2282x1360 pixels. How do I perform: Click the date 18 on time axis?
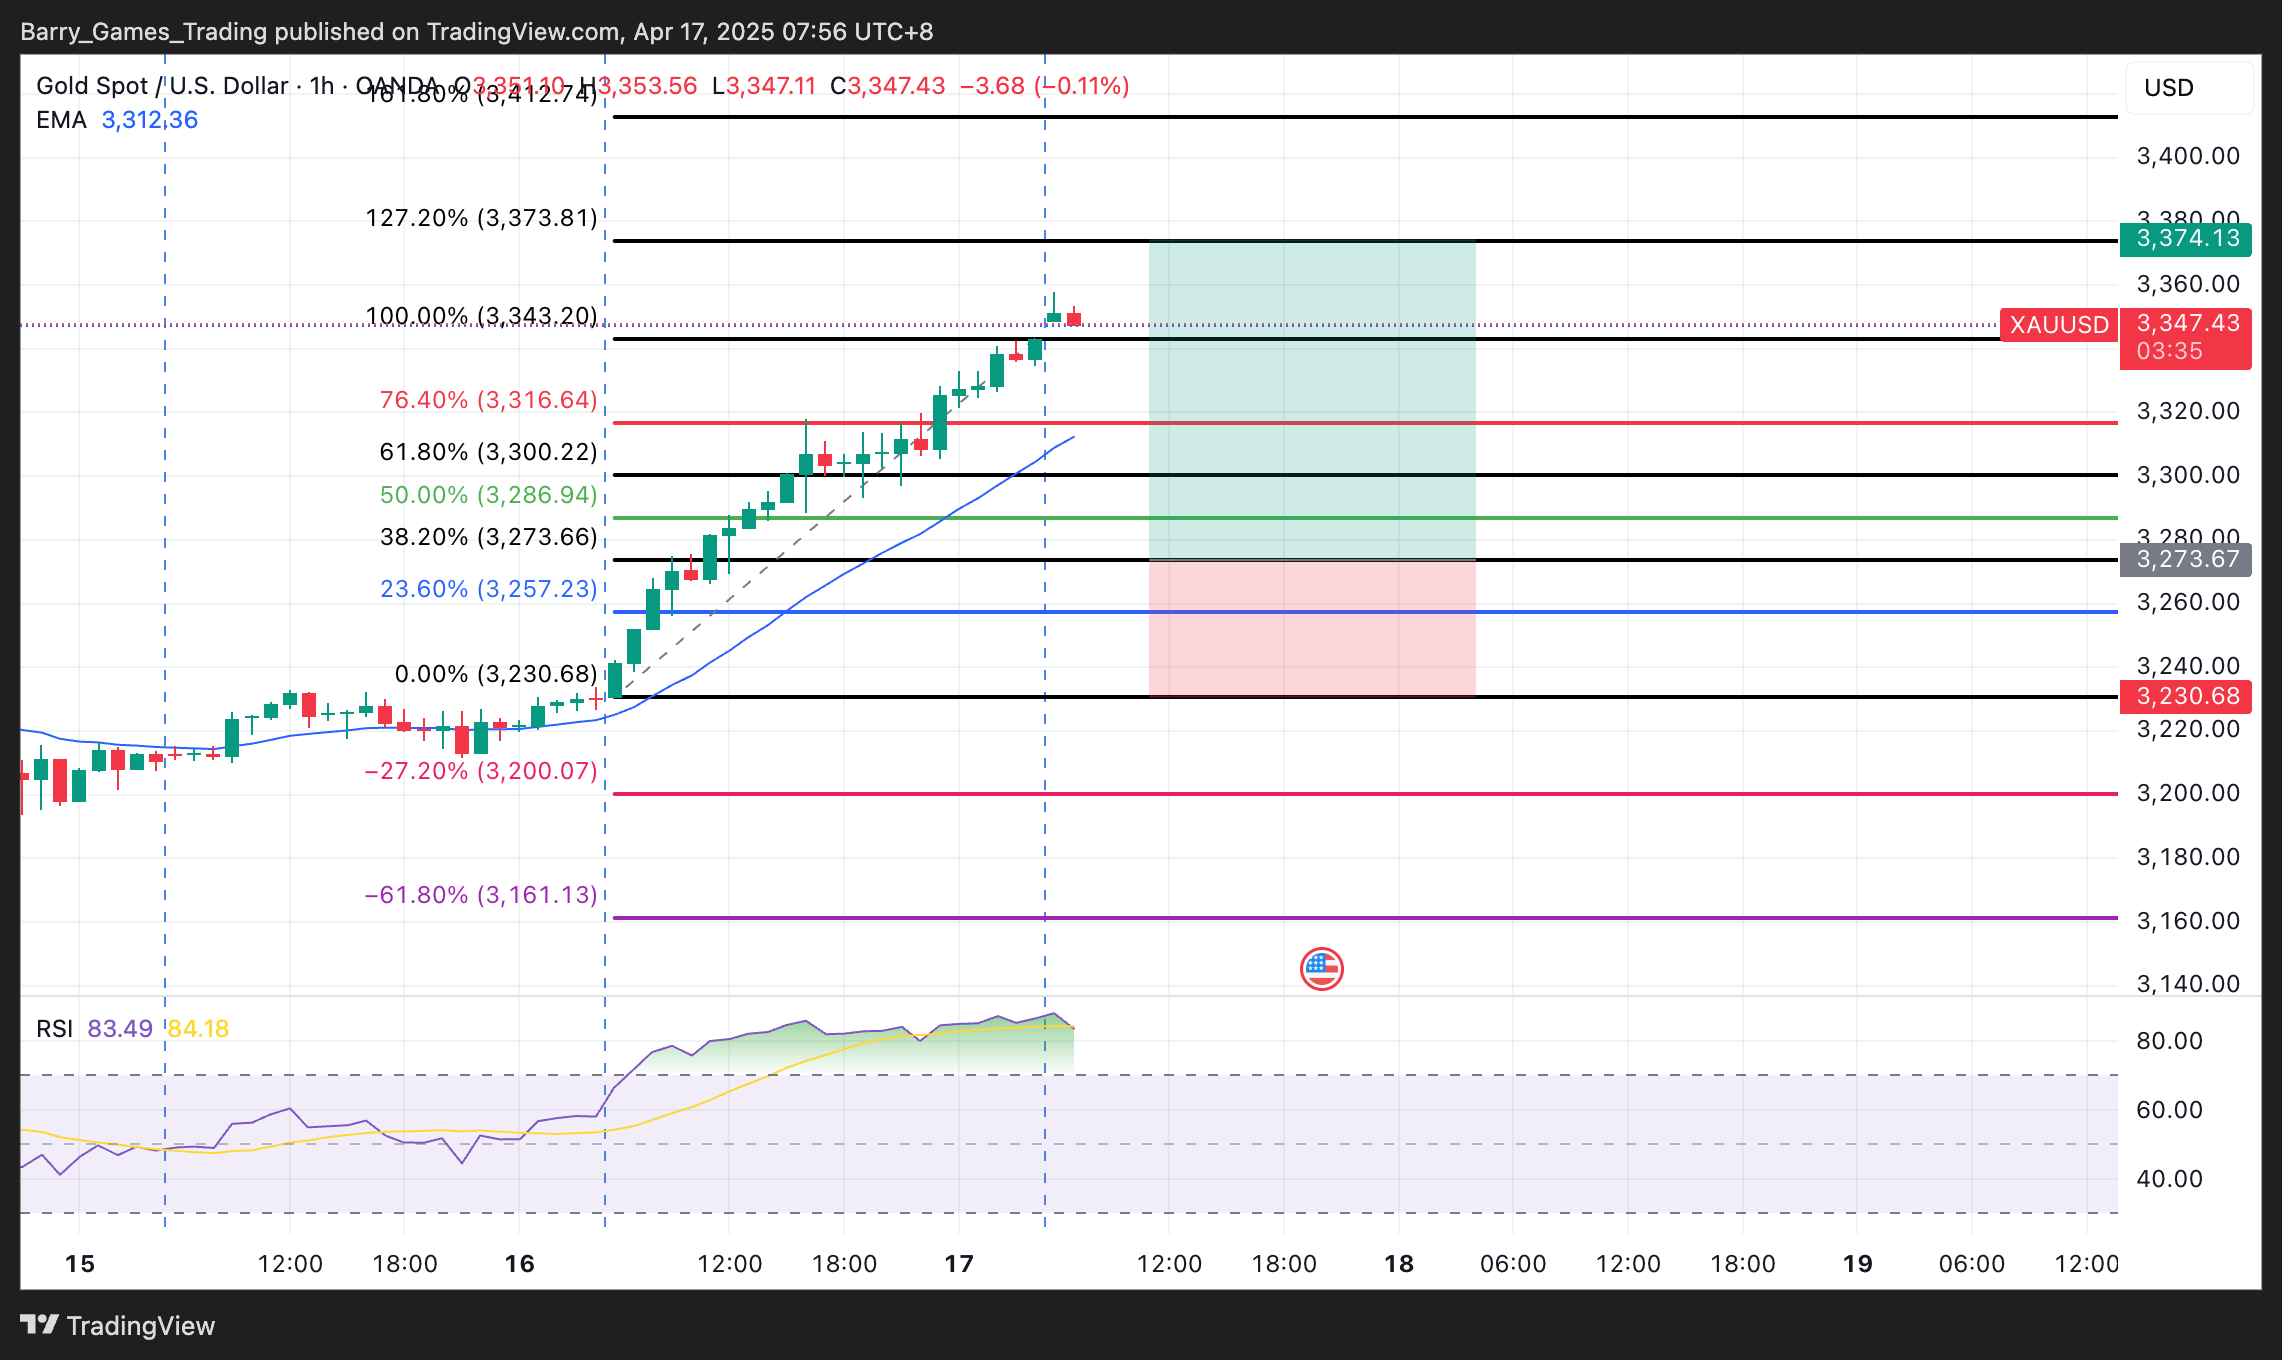[1398, 1264]
